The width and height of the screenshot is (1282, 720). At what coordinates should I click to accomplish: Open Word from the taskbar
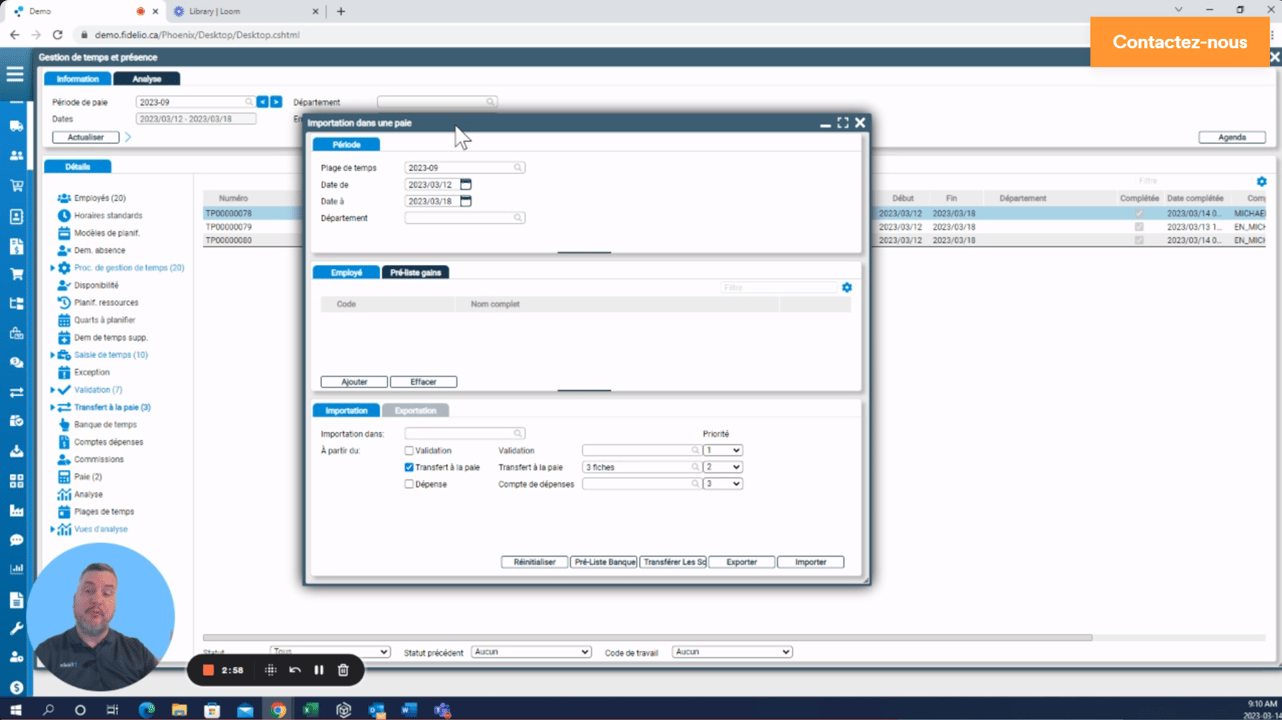(409, 710)
